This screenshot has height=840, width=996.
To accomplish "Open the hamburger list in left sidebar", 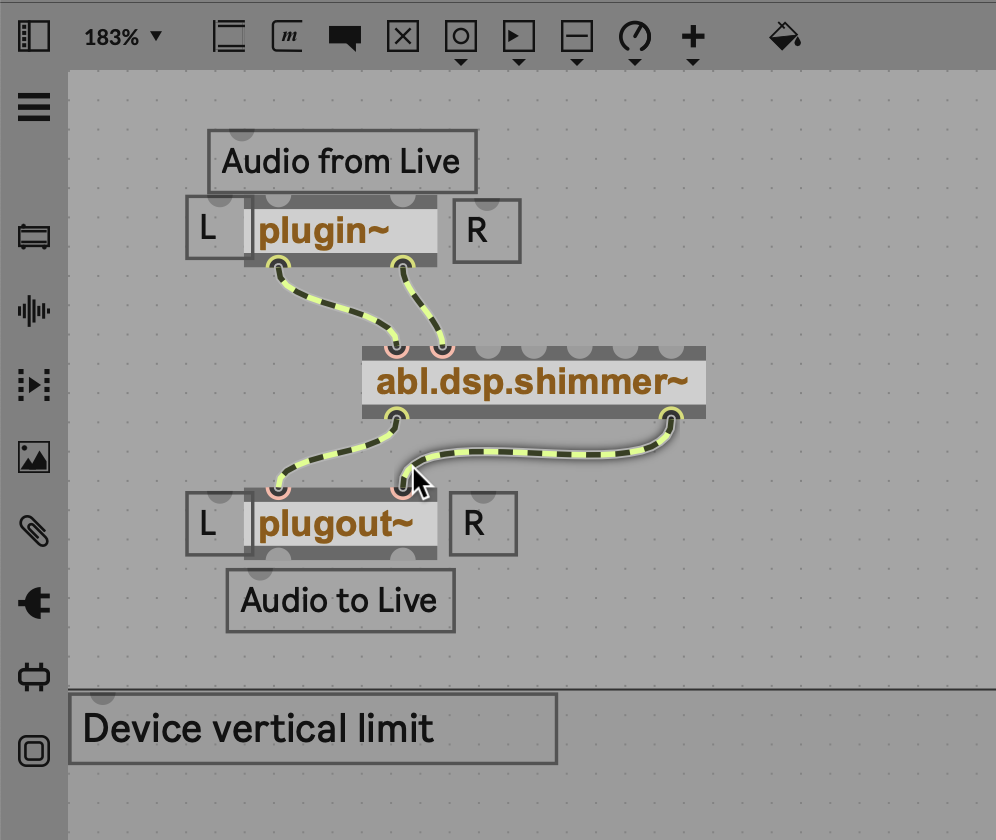I will pyautogui.click(x=34, y=106).
